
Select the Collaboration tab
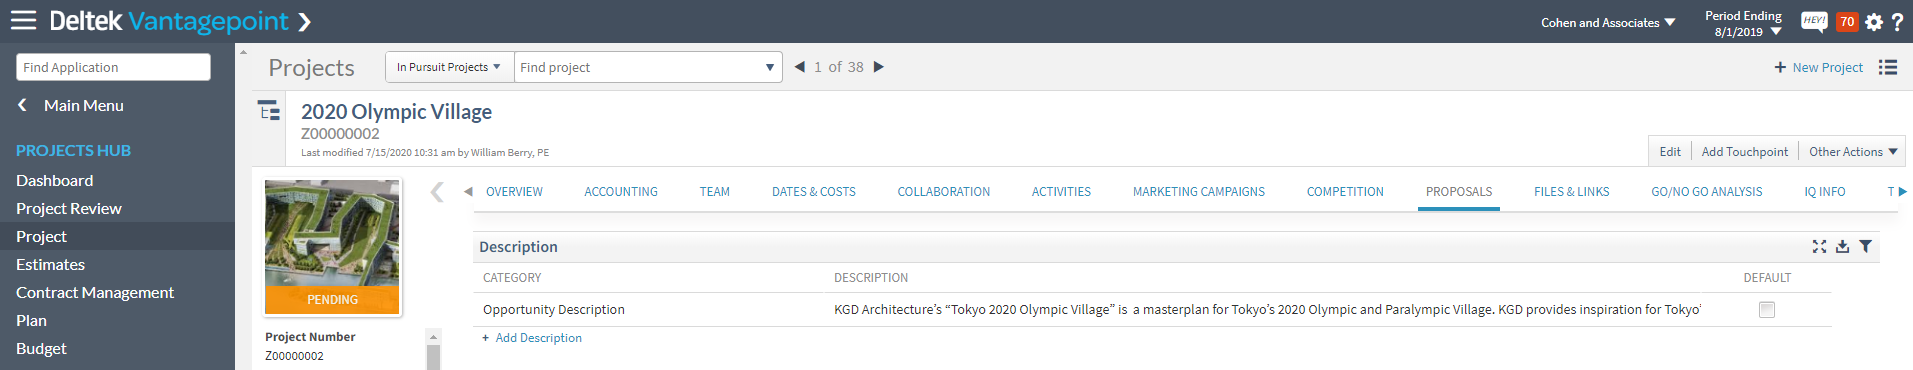[944, 192]
